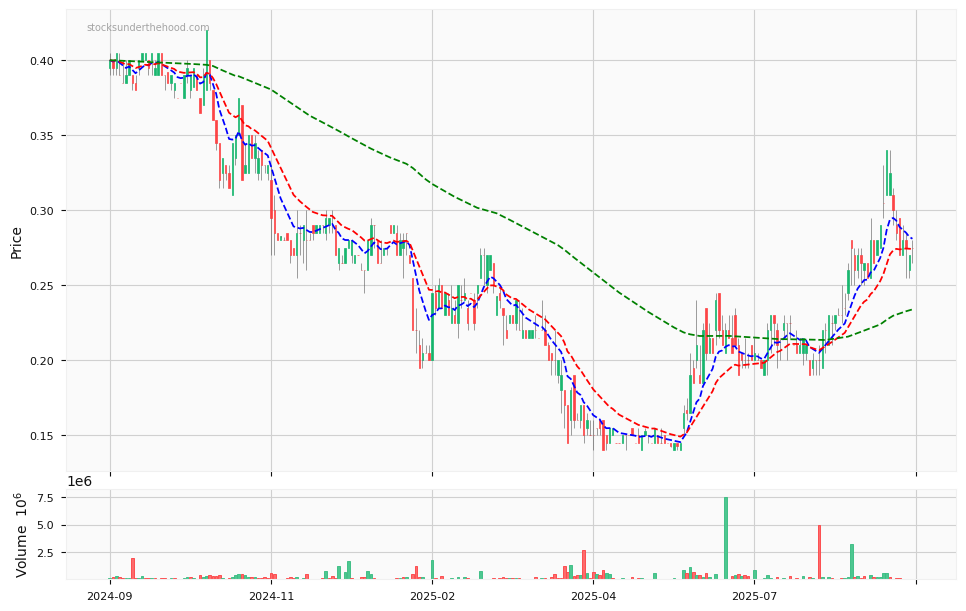Click the 0.30 price axis label
The width and height of the screenshot is (966, 611).
[x=41, y=211]
